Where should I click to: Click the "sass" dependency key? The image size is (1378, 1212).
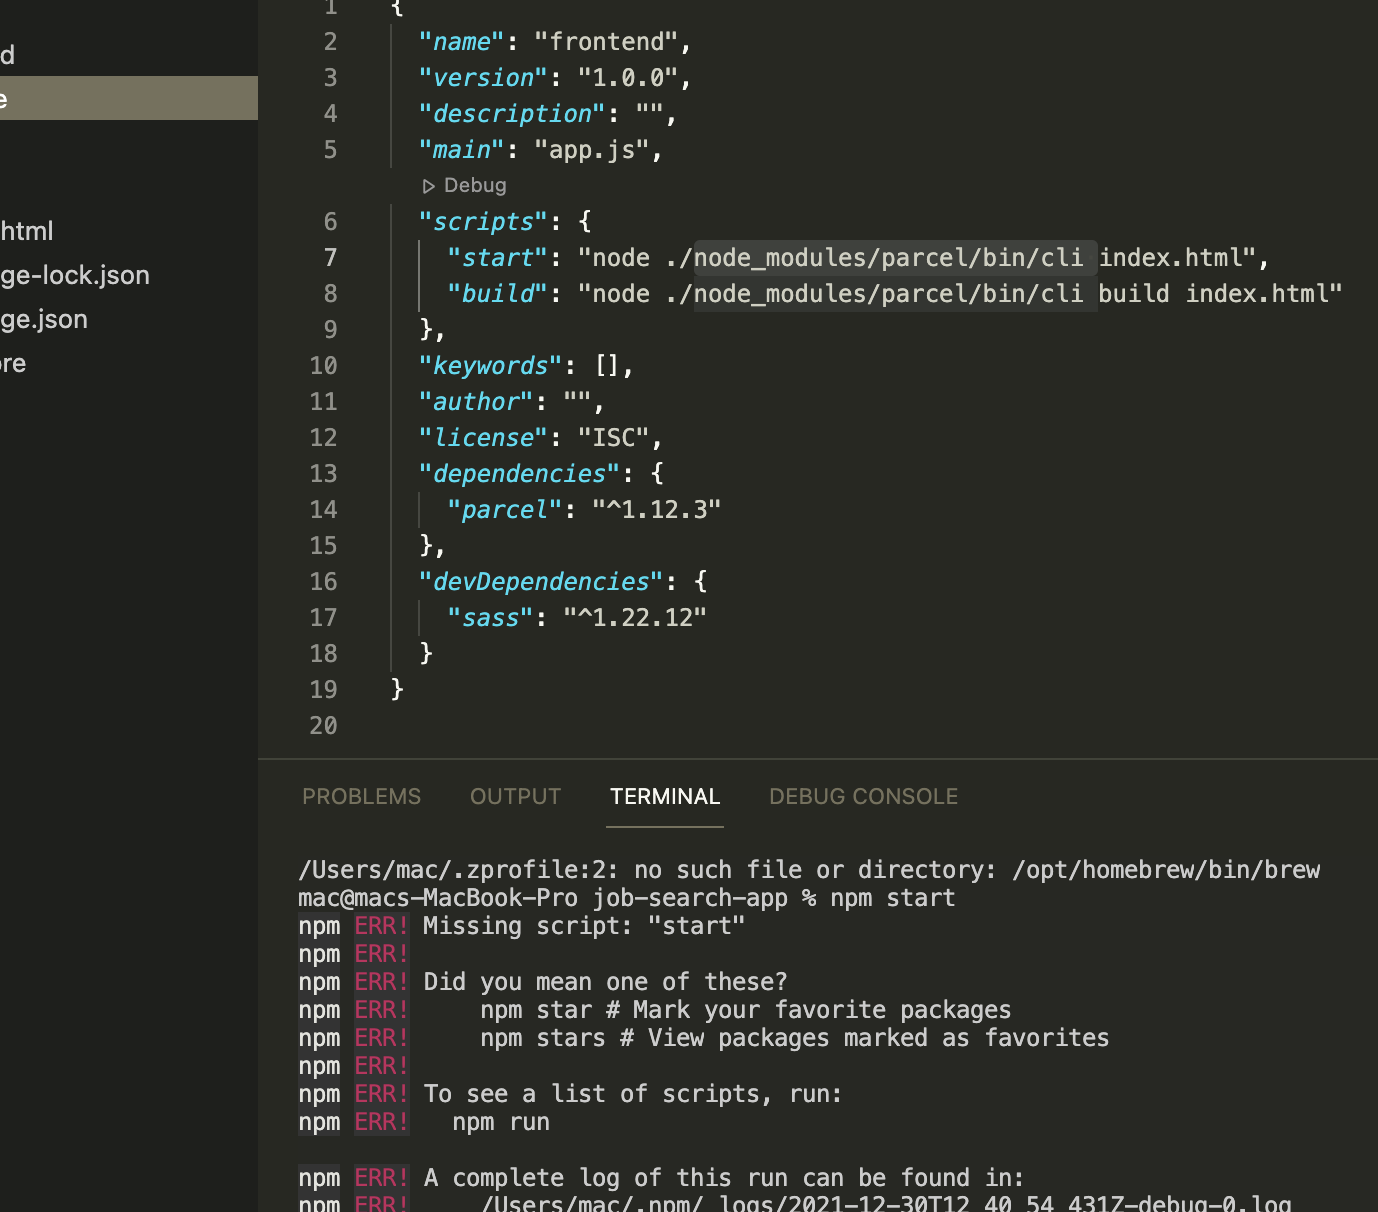click(491, 618)
